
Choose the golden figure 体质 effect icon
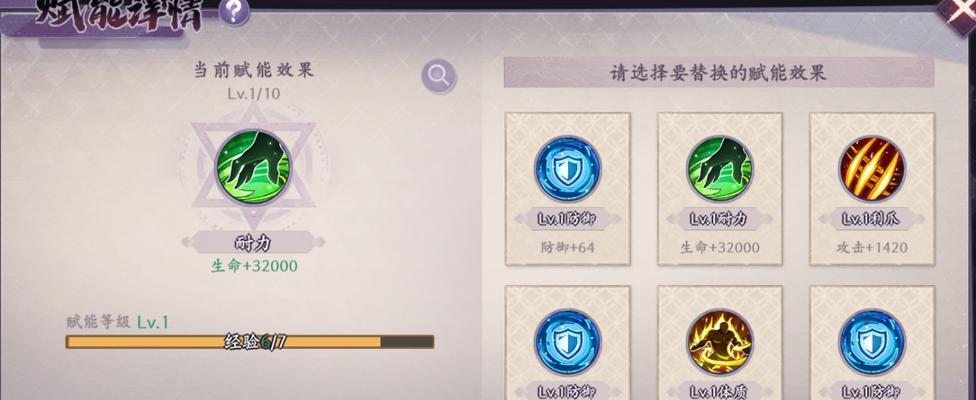point(720,342)
